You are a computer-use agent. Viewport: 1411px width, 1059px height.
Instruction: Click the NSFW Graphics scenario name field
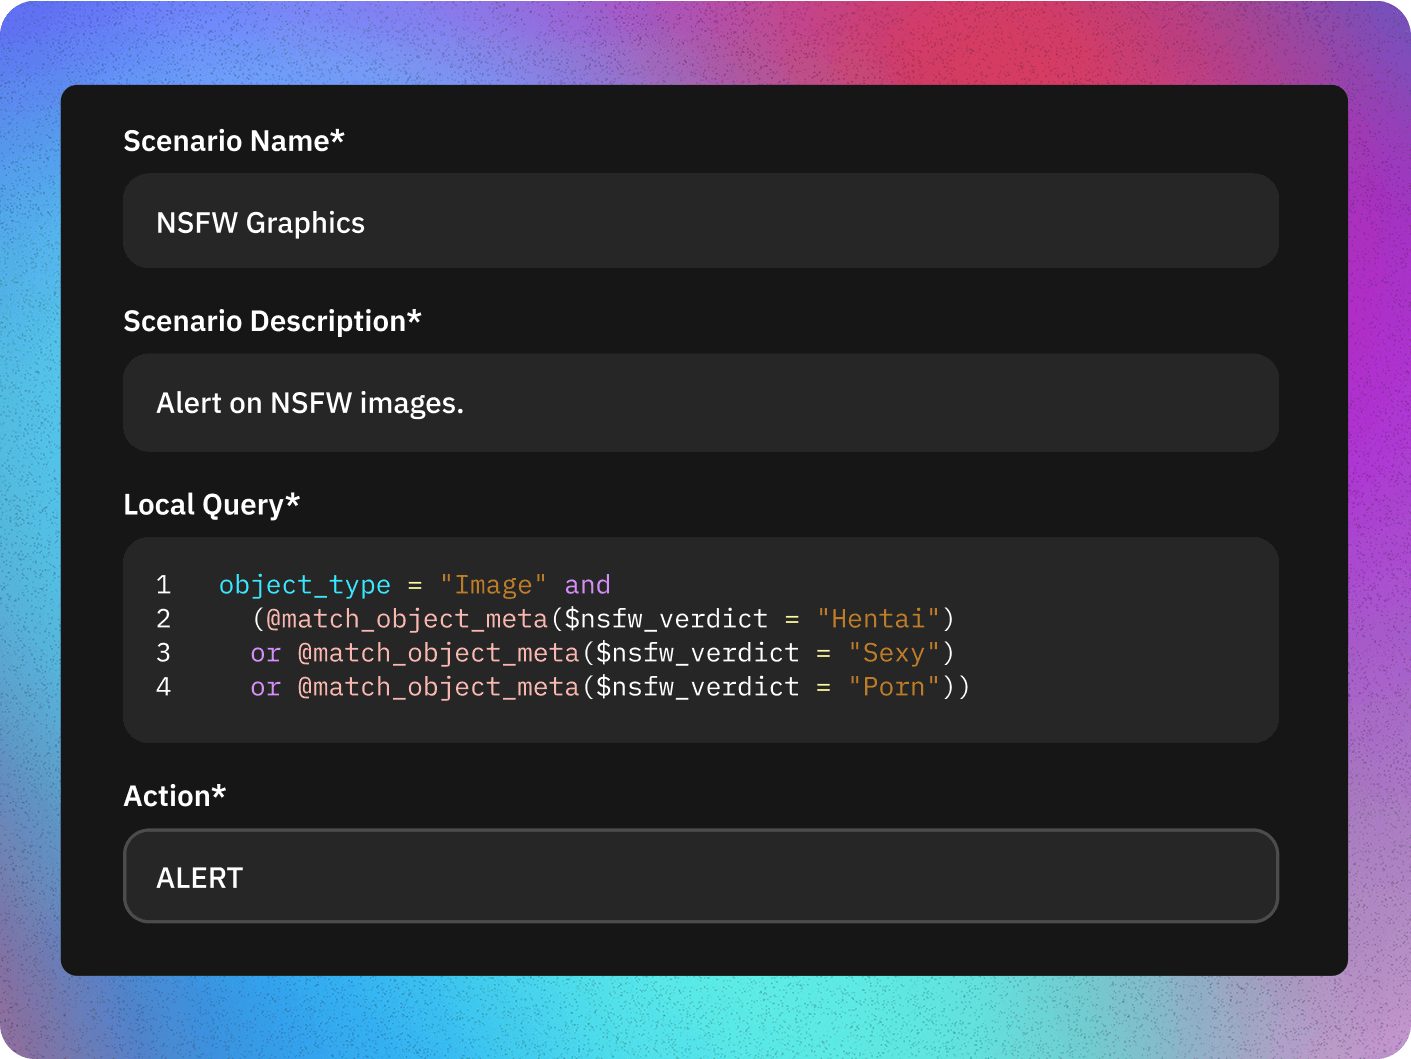(700, 221)
